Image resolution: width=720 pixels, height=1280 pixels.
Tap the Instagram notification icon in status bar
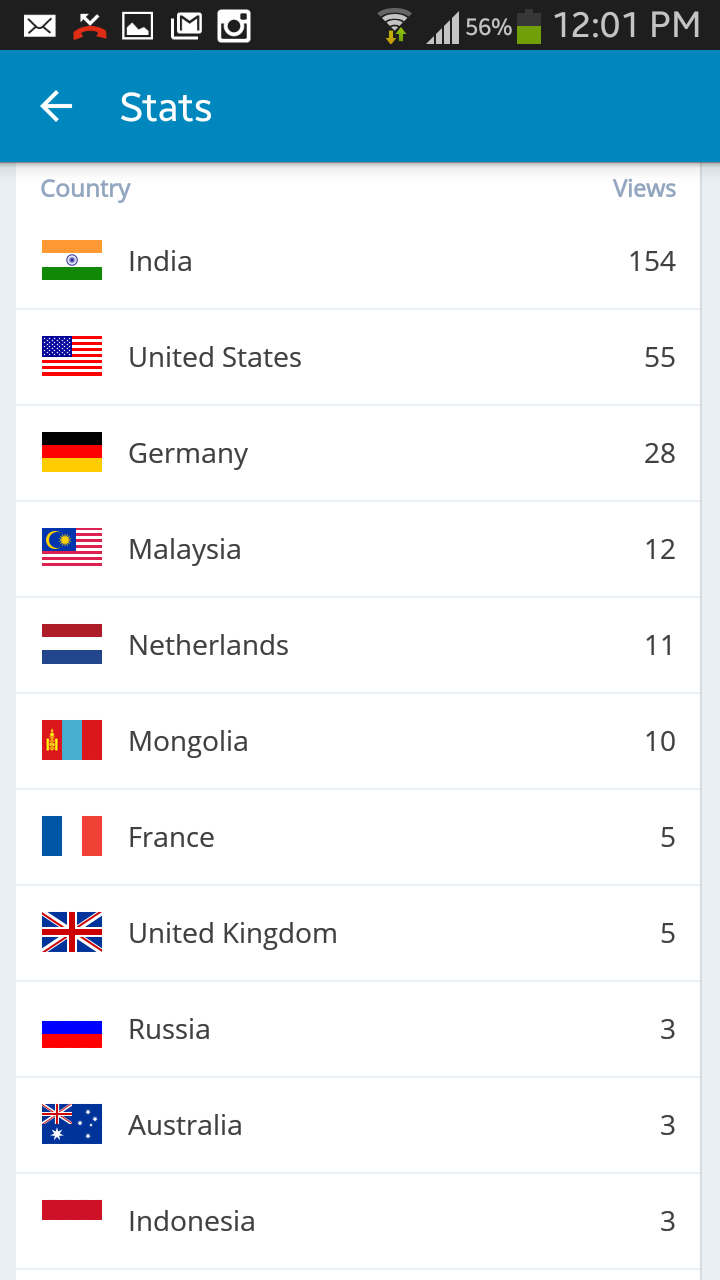point(234,26)
